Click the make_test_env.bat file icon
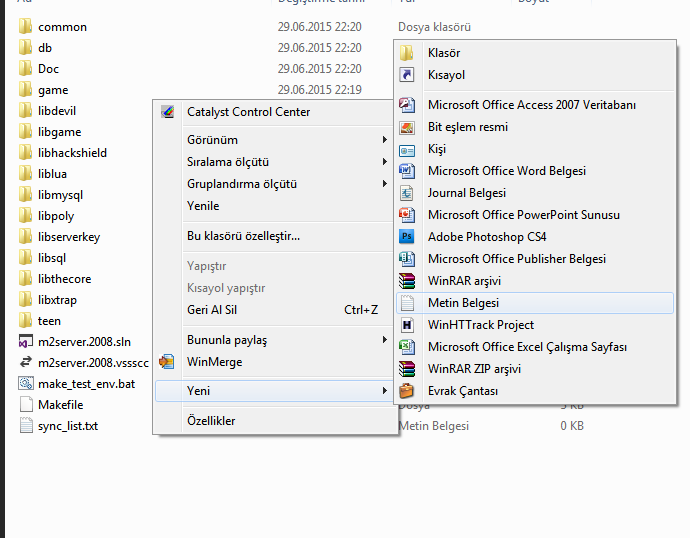 point(26,383)
